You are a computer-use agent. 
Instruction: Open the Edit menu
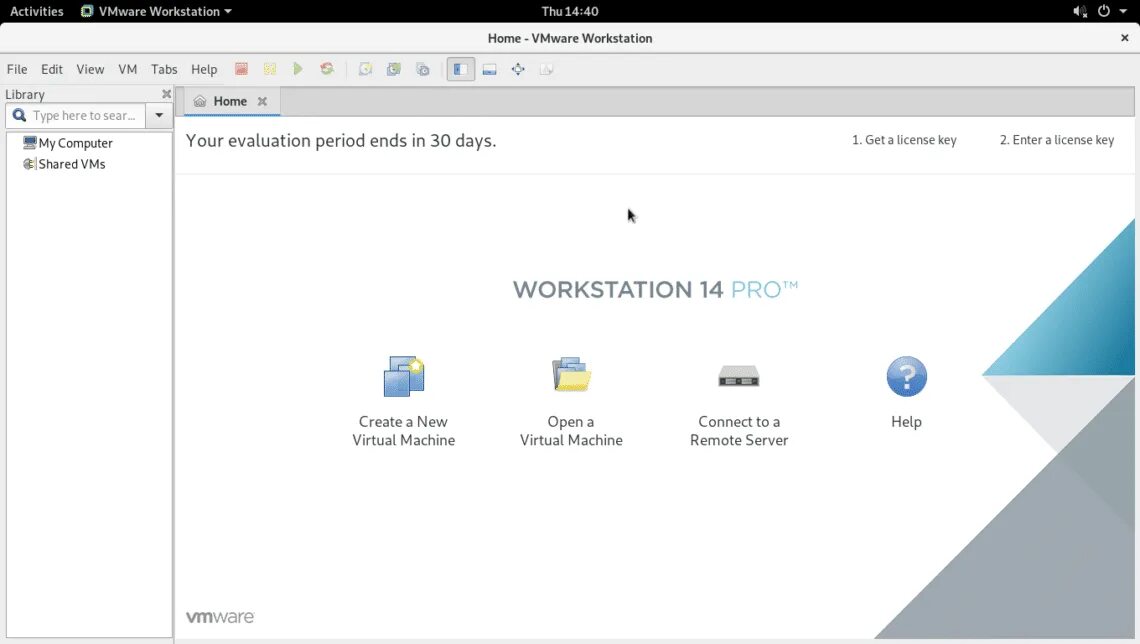(x=52, y=69)
